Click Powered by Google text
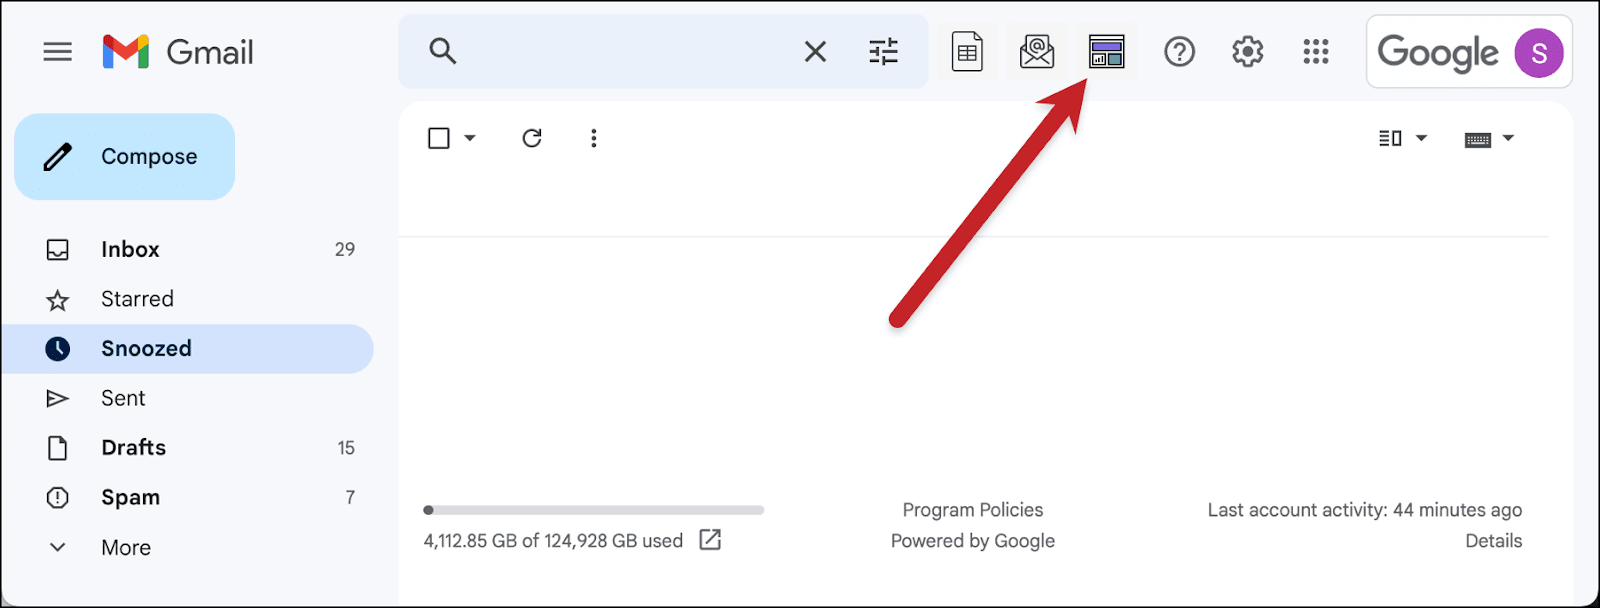The width and height of the screenshot is (1600, 608). [x=973, y=541]
